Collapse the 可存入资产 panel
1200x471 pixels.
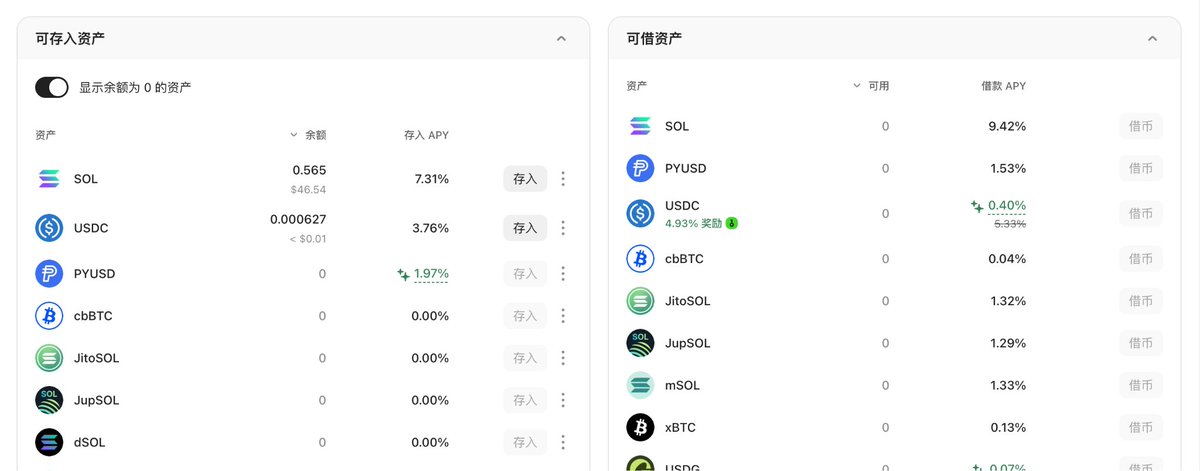point(561,39)
